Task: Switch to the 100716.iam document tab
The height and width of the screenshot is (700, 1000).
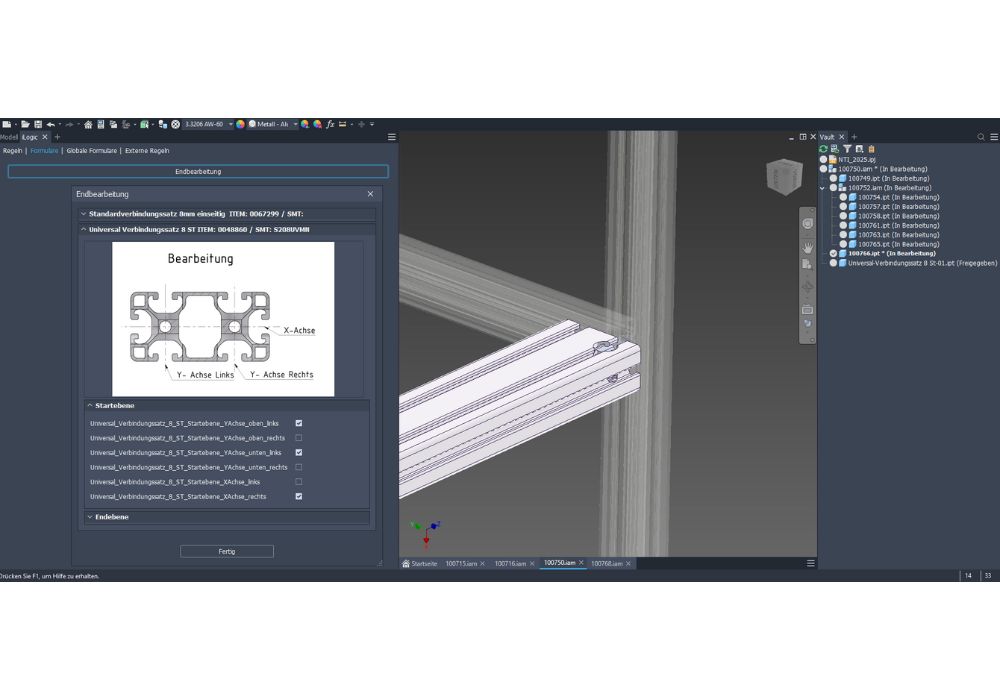Action: 509,564
